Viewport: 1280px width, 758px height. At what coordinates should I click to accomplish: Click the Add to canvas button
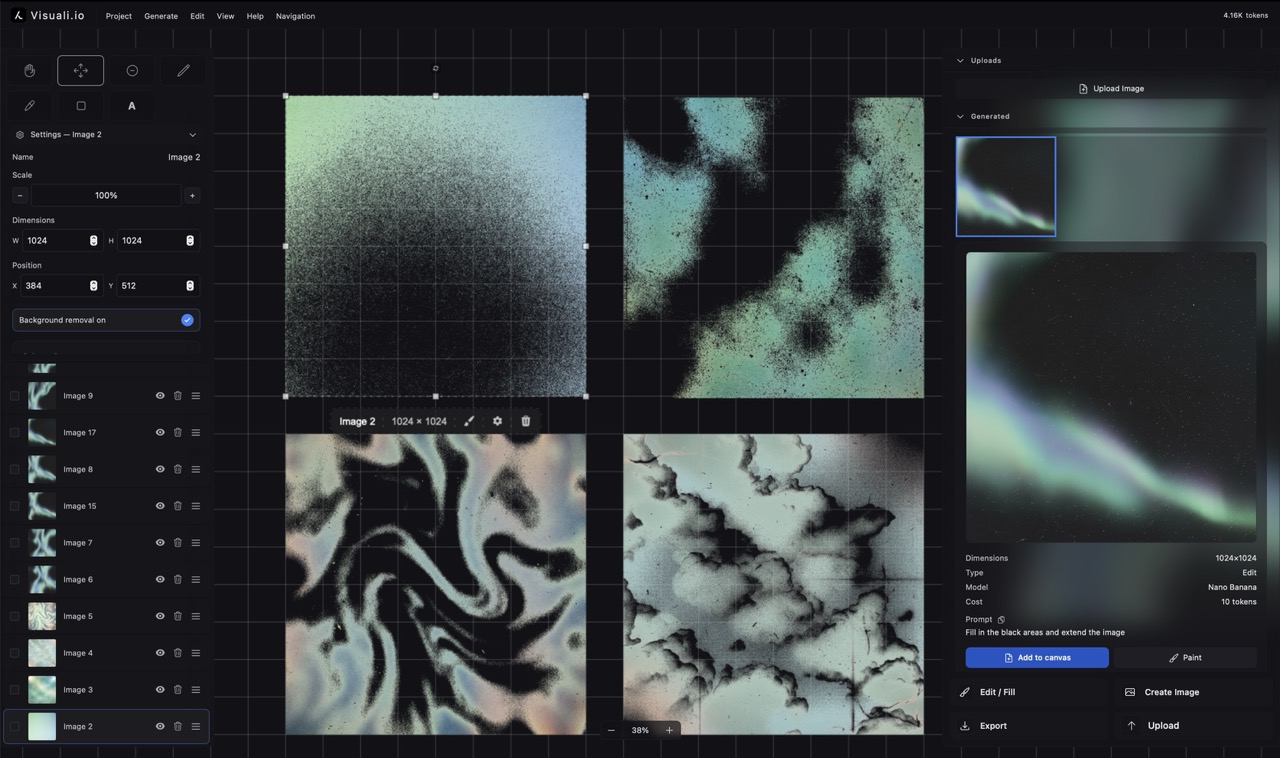pos(1036,657)
